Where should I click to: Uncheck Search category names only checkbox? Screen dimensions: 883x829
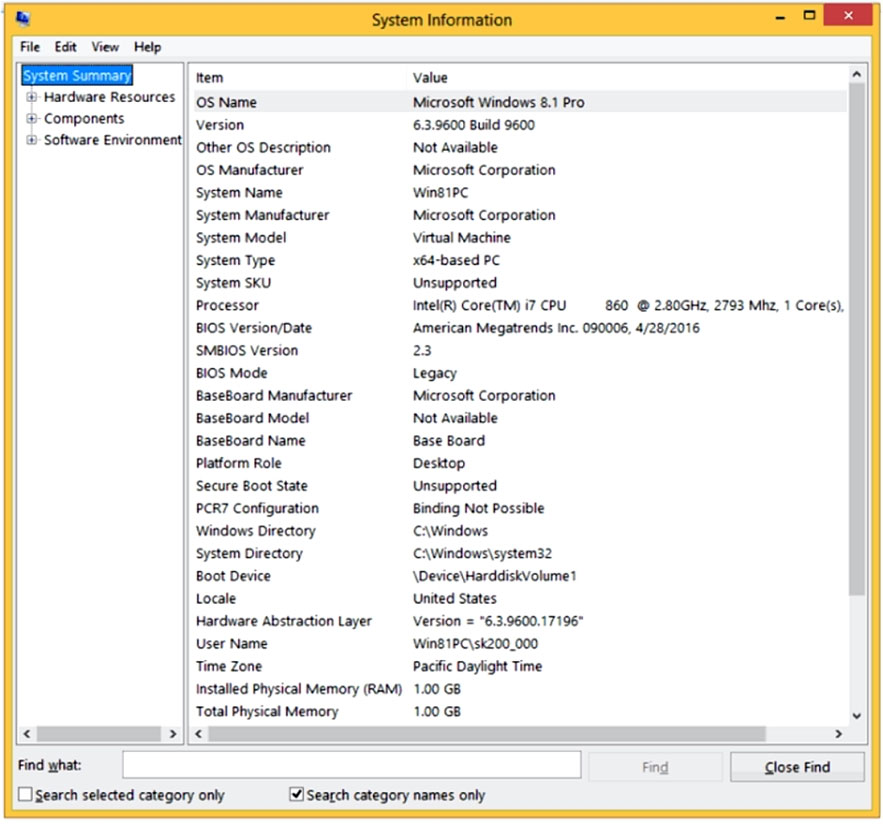(x=296, y=794)
